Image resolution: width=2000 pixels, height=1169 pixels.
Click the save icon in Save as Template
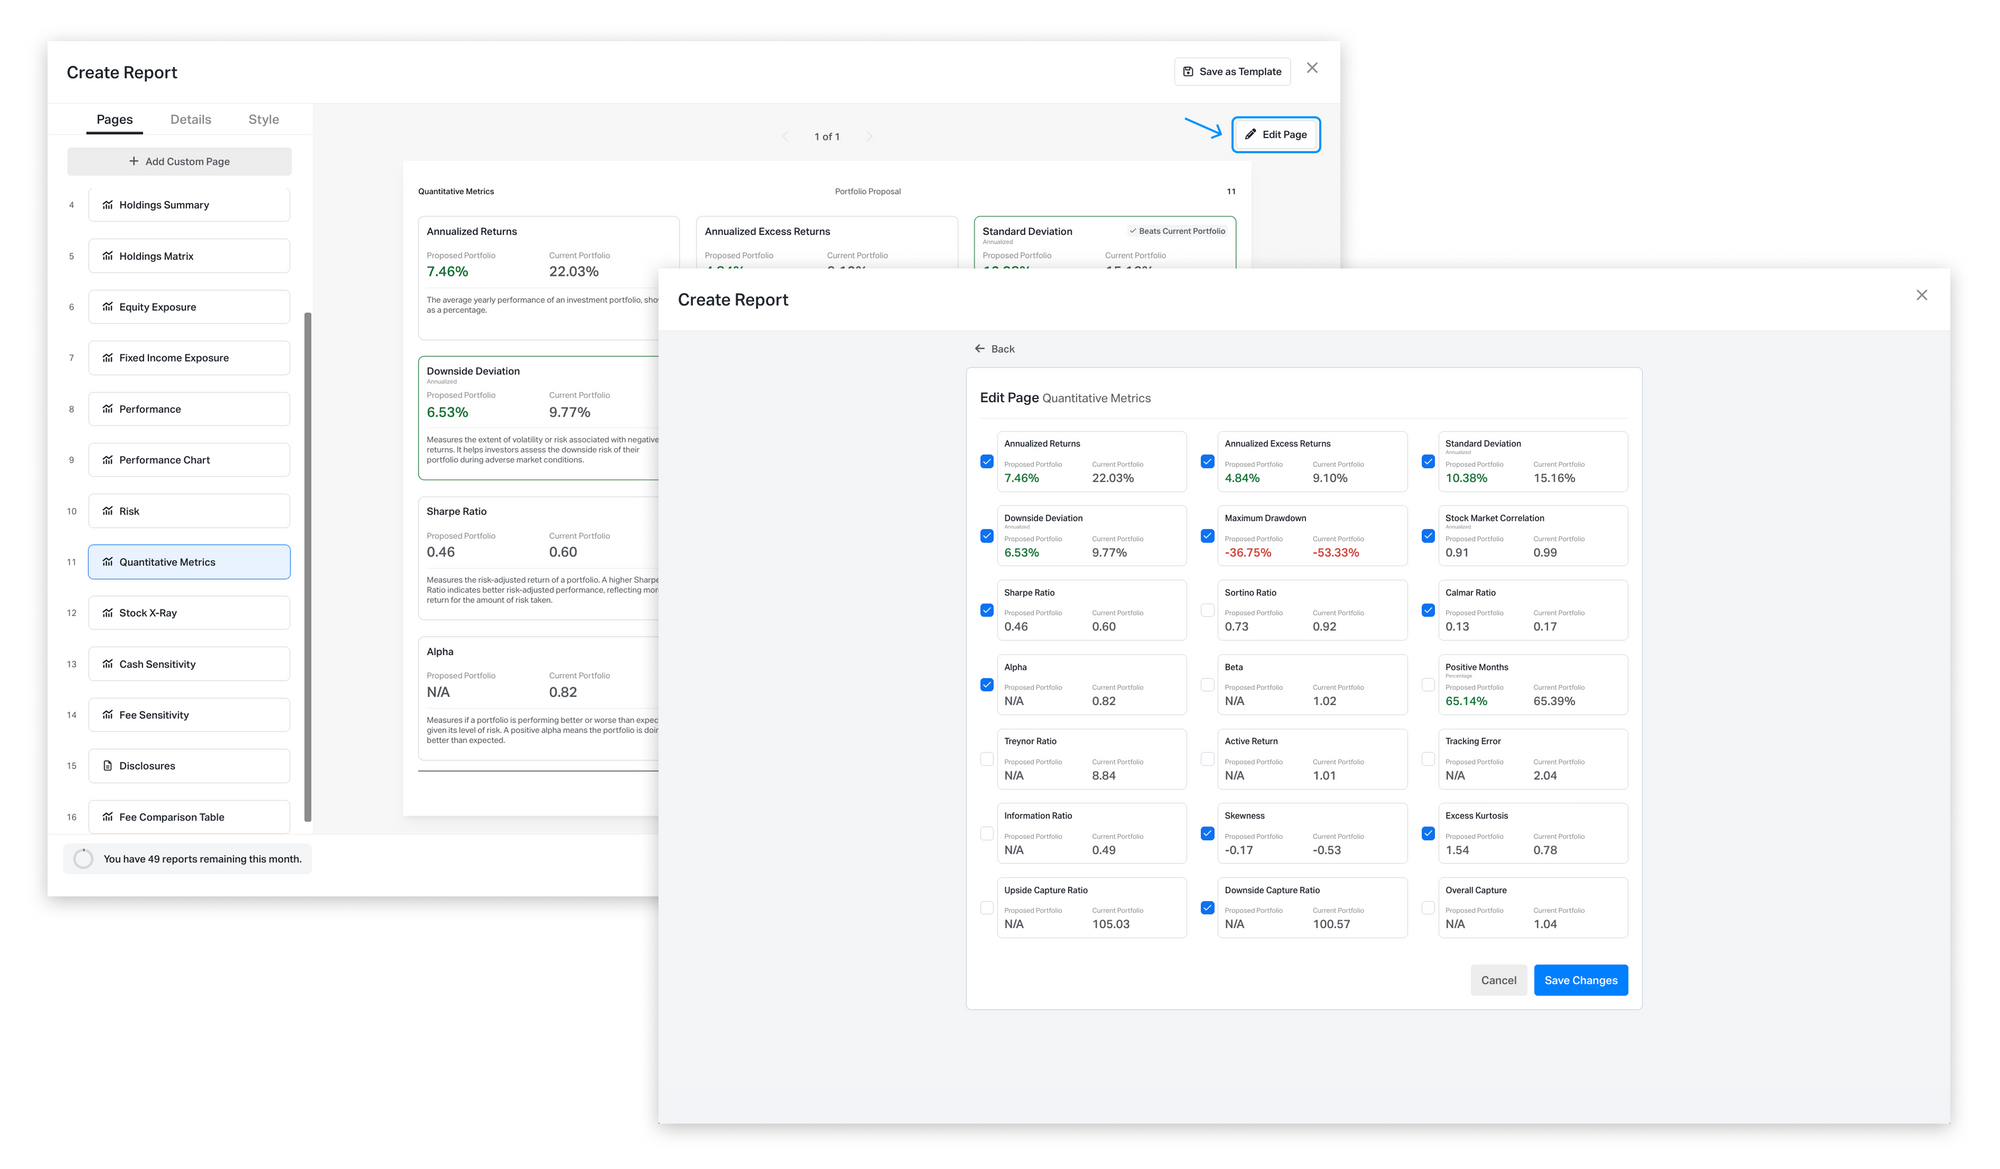[1188, 72]
